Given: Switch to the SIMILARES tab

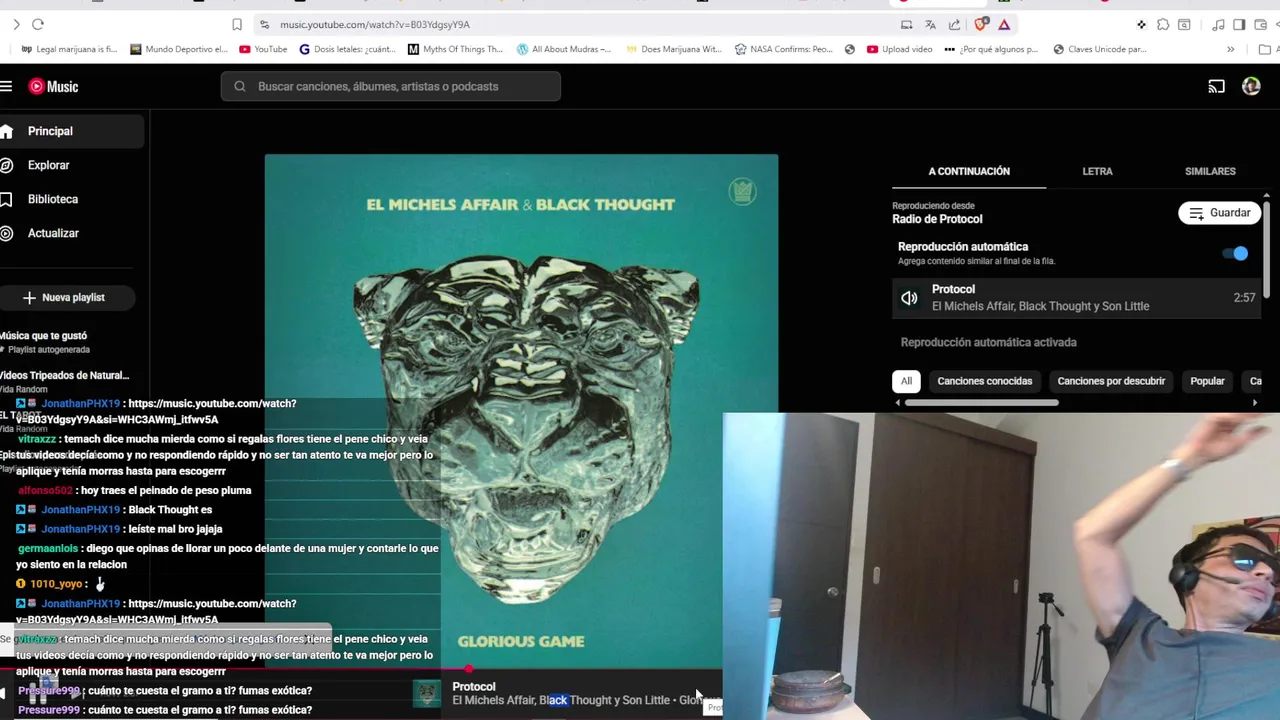Looking at the screenshot, I should click(1210, 171).
